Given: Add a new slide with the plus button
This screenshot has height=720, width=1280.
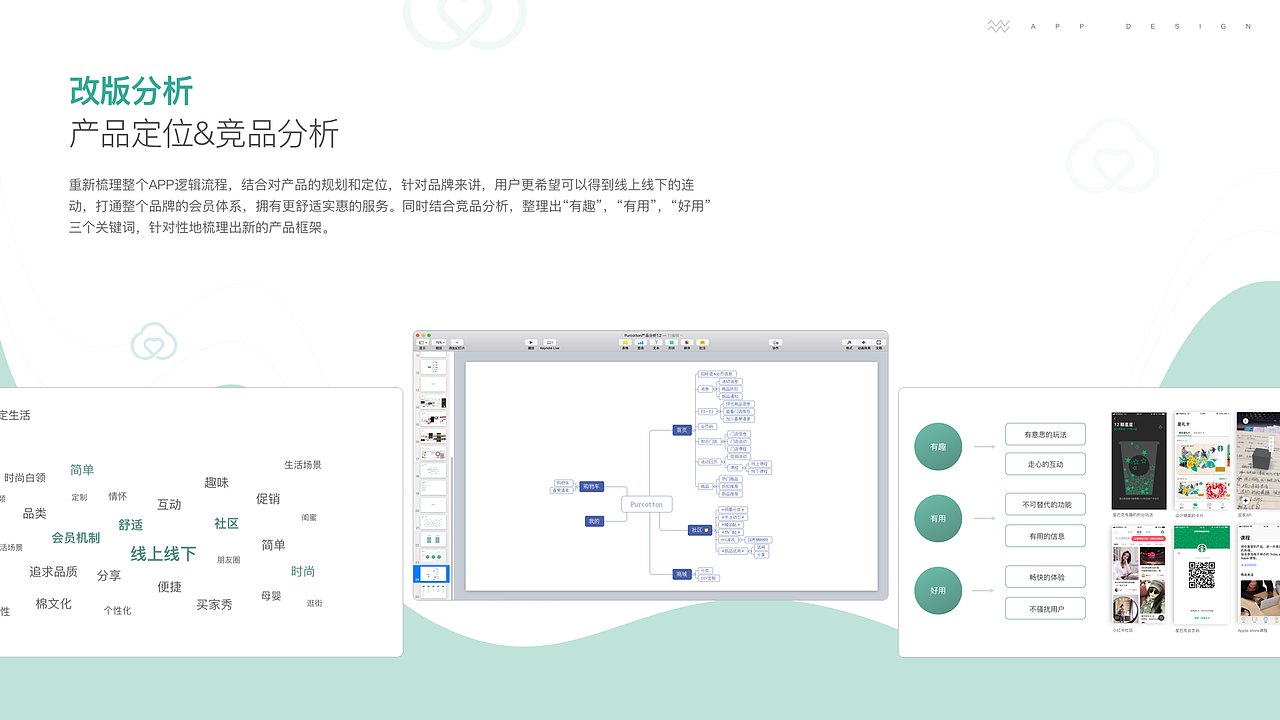Looking at the screenshot, I should click(x=457, y=343).
